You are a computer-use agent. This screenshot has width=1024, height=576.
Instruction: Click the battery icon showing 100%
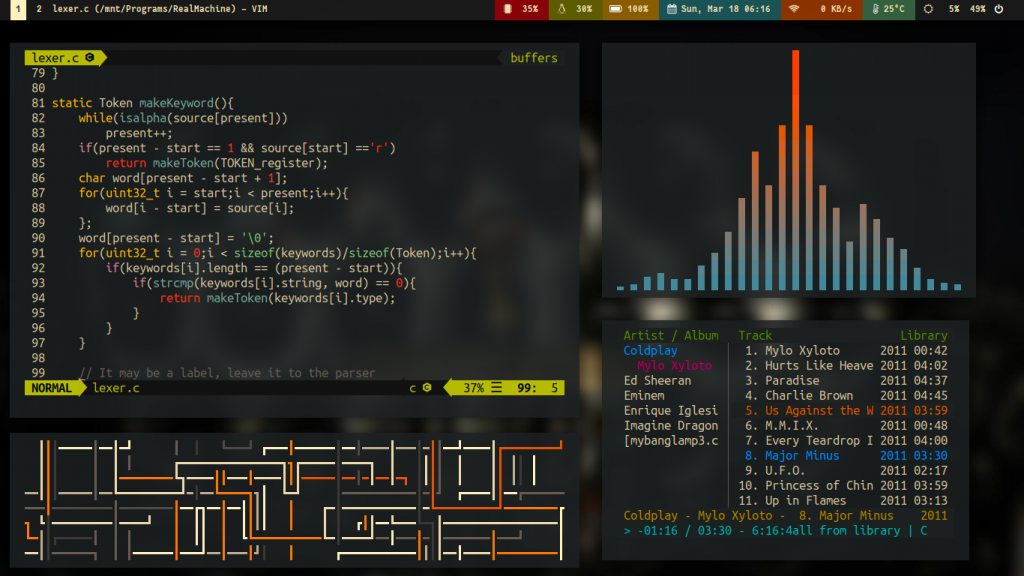pyautogui.click(x=616, y=9)
